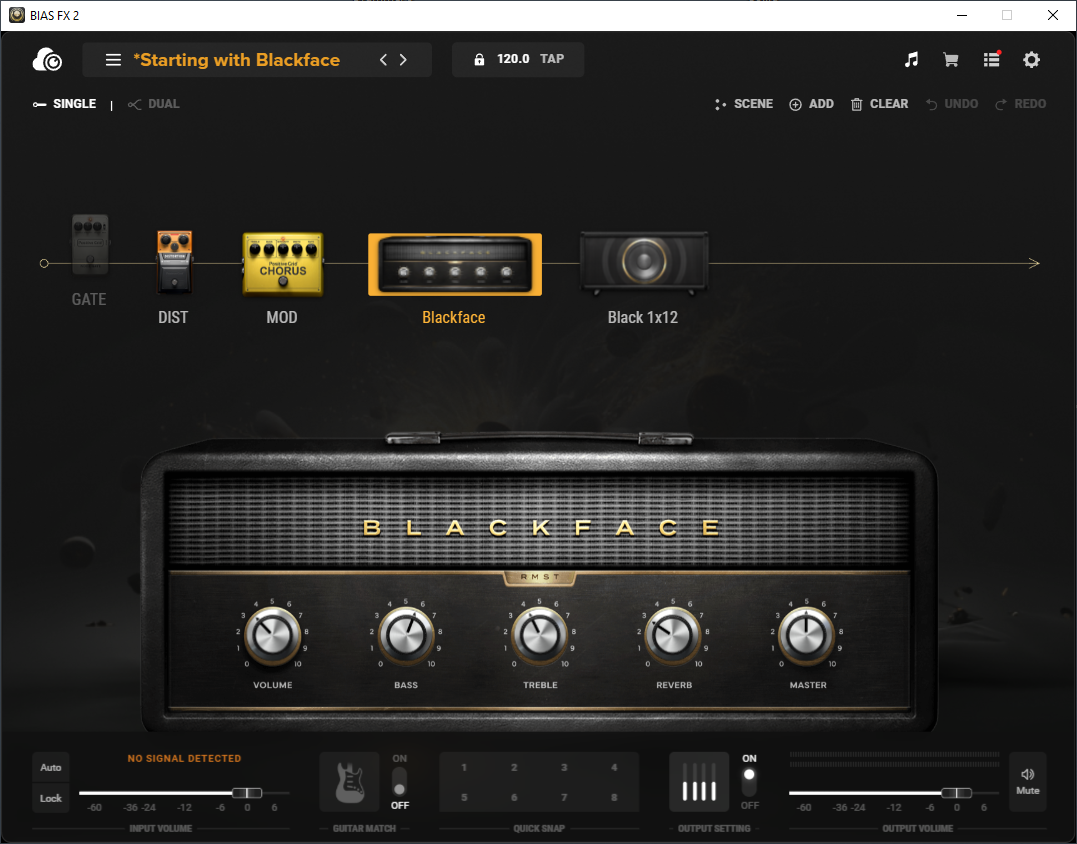The image size is (1077, 844).
Task: Click the preset name Starting with Blackface
Action: (x=236, y=60)
